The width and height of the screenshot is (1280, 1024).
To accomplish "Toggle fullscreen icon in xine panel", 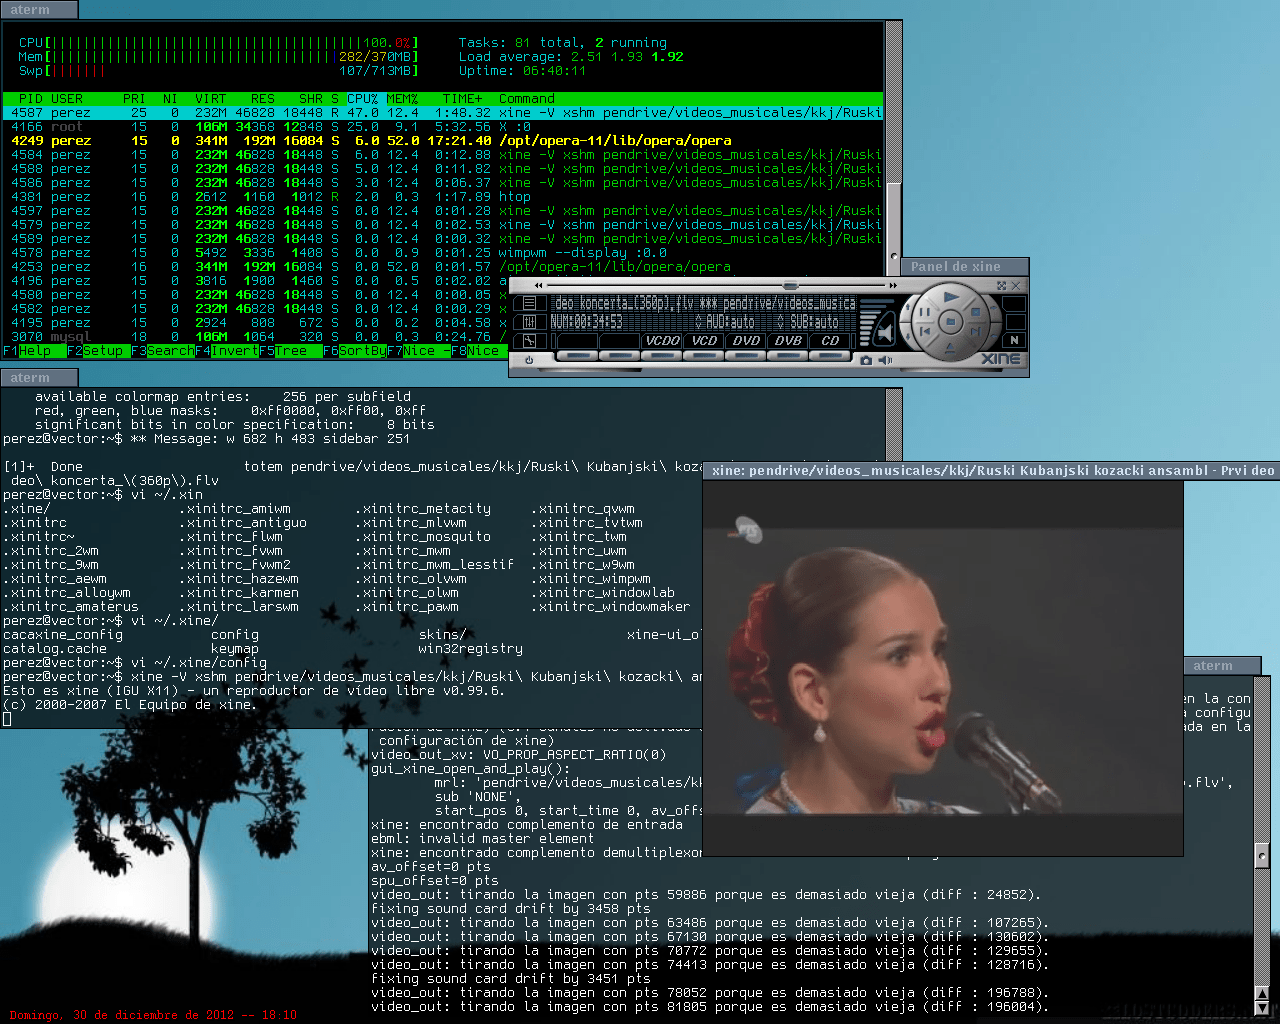I will [x=1002, y=286].
